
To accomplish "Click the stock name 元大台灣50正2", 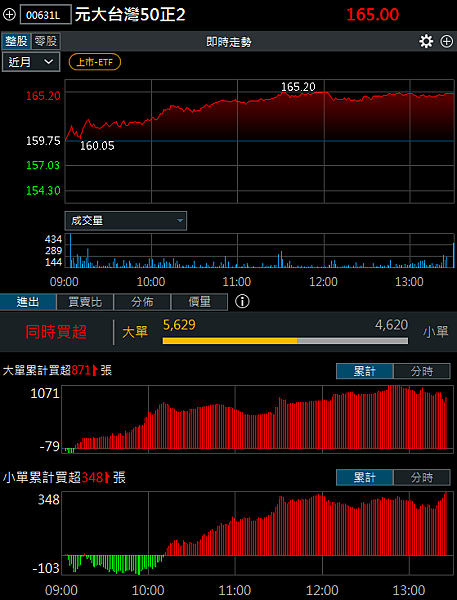I will [130, 15].
